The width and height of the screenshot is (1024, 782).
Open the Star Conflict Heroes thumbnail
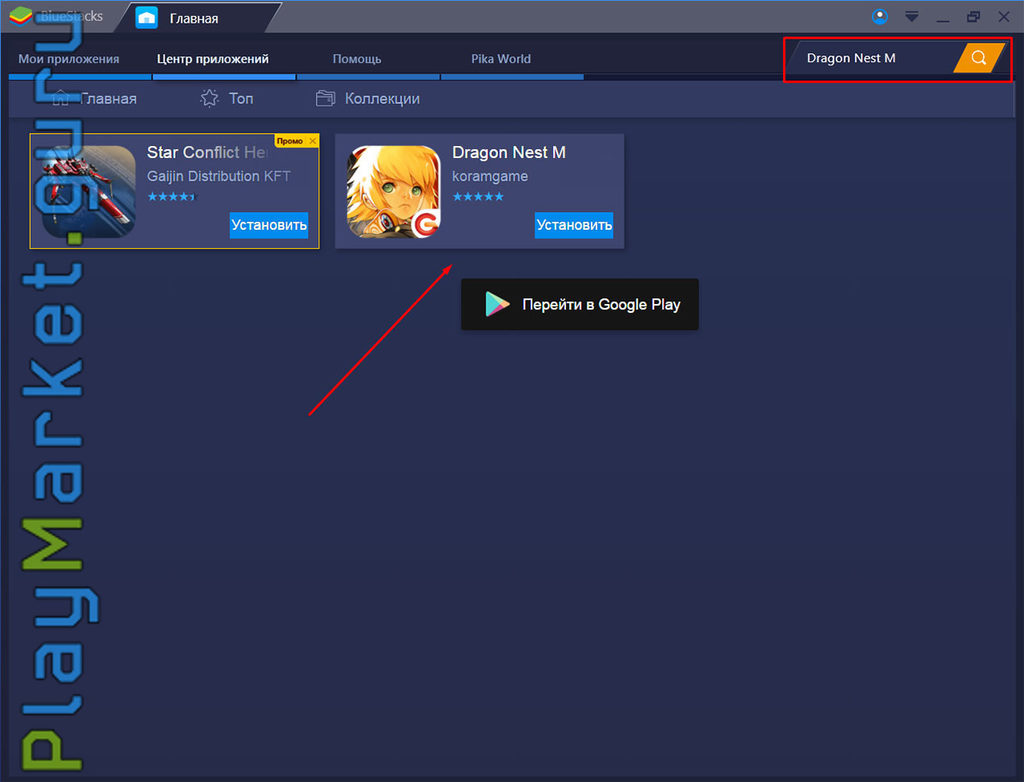point(89,191)
